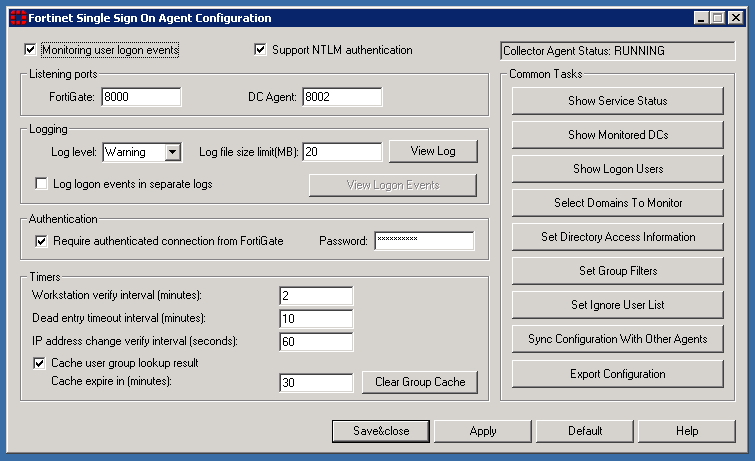
Task: Click IP address change verify interval field
Action: tap(316, 342)
